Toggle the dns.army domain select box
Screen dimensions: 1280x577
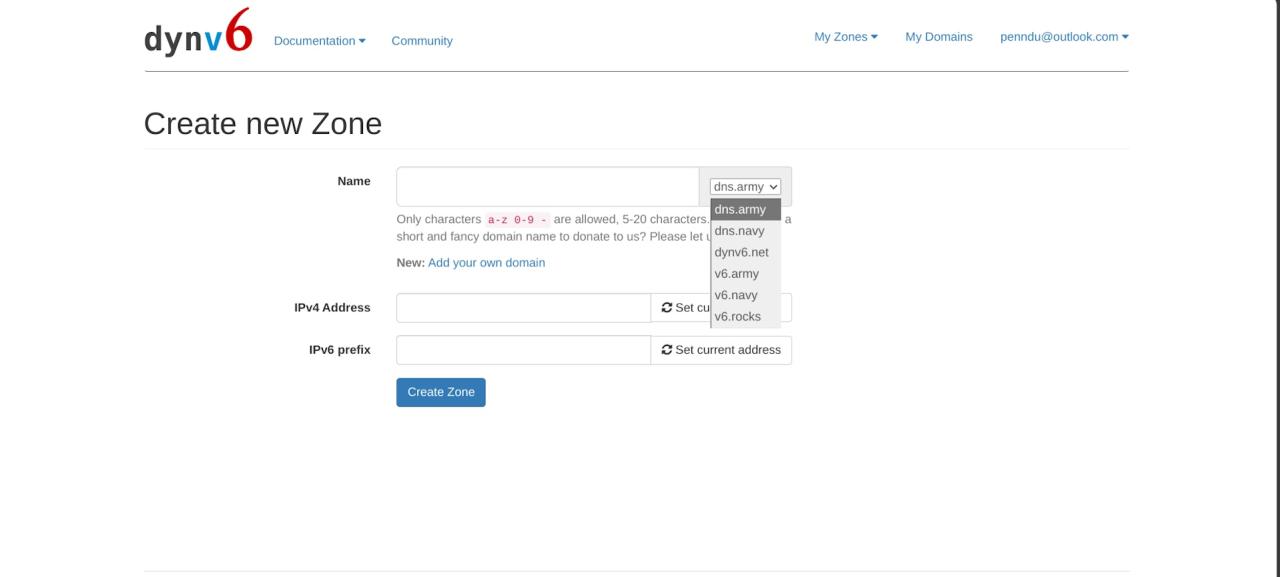pyautogui.click(x=745, y=187)
